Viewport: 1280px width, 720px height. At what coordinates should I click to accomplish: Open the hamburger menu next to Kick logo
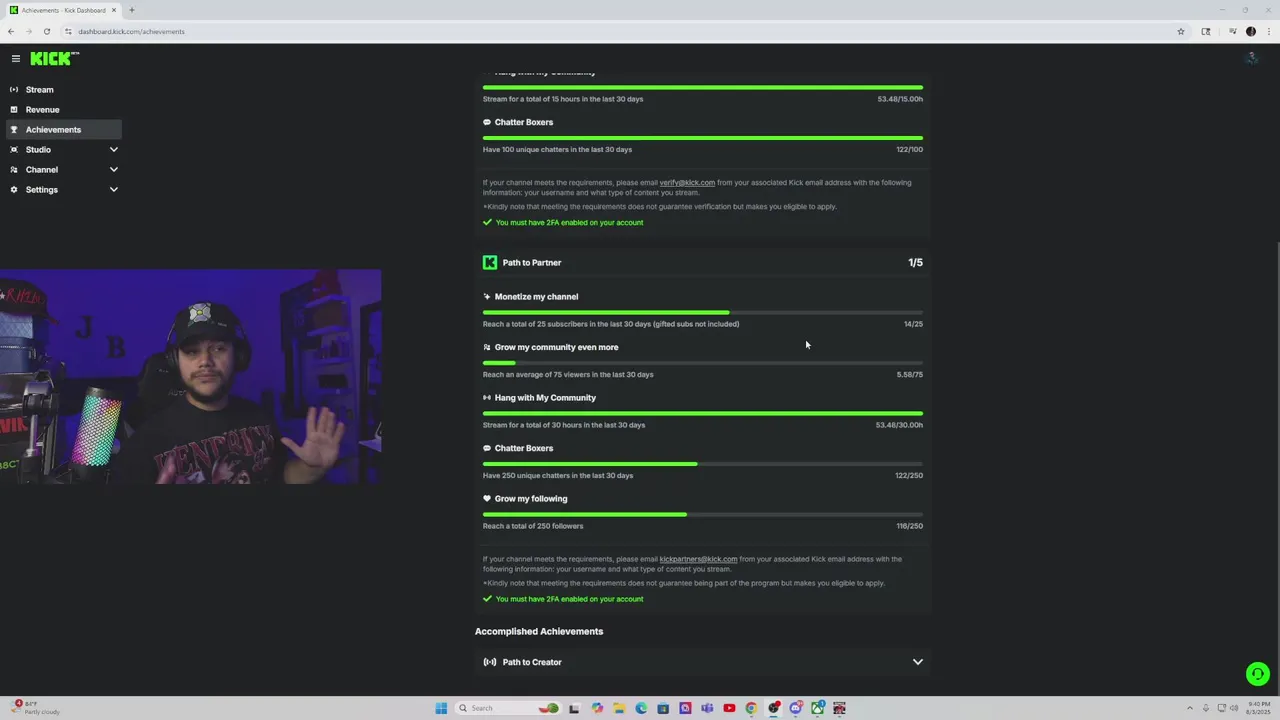[x=15, y=59]
